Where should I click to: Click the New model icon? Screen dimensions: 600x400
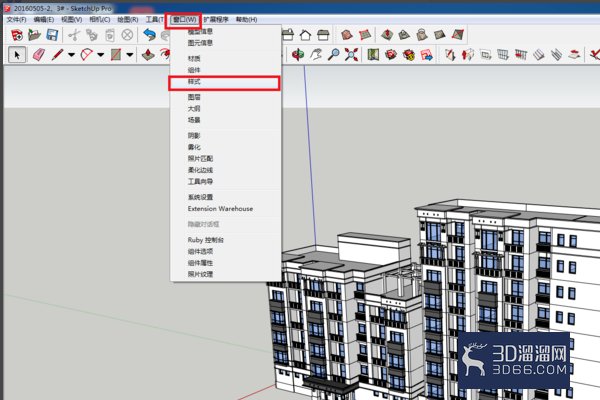(16, 35)
